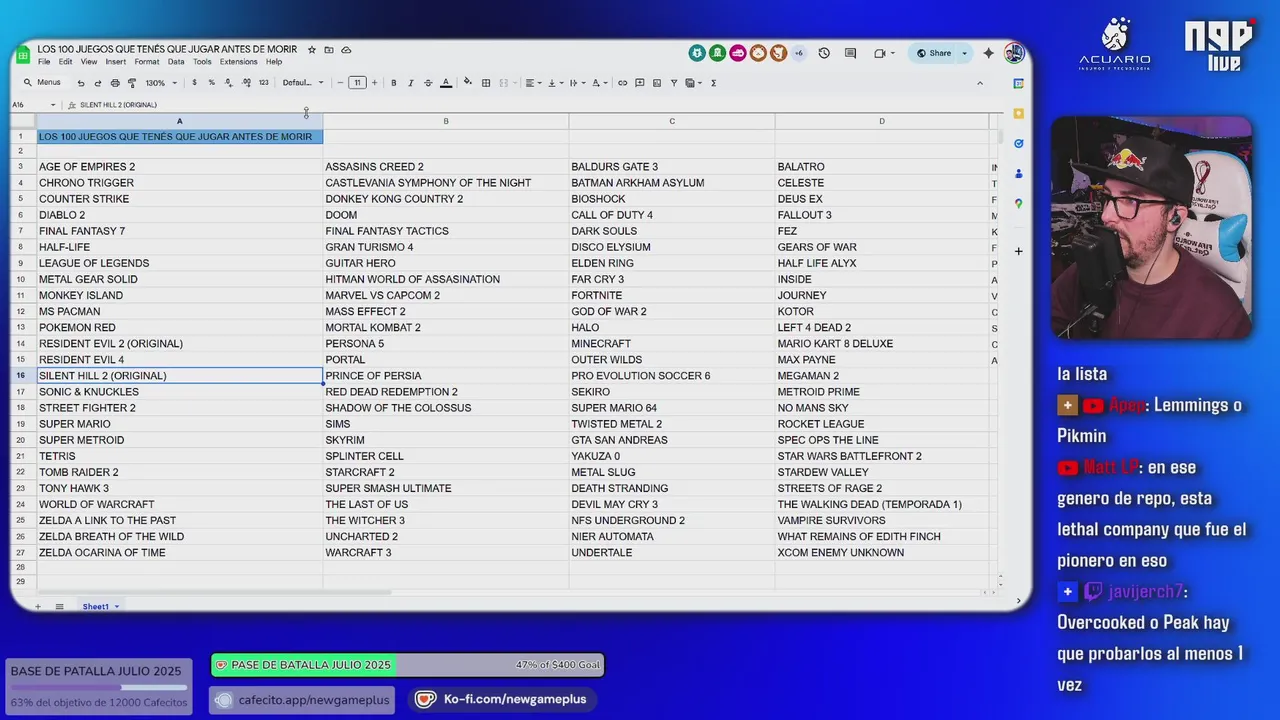1280x720 pixels.
Task: Open the Data menu
Action: click(x=176, y=62)
